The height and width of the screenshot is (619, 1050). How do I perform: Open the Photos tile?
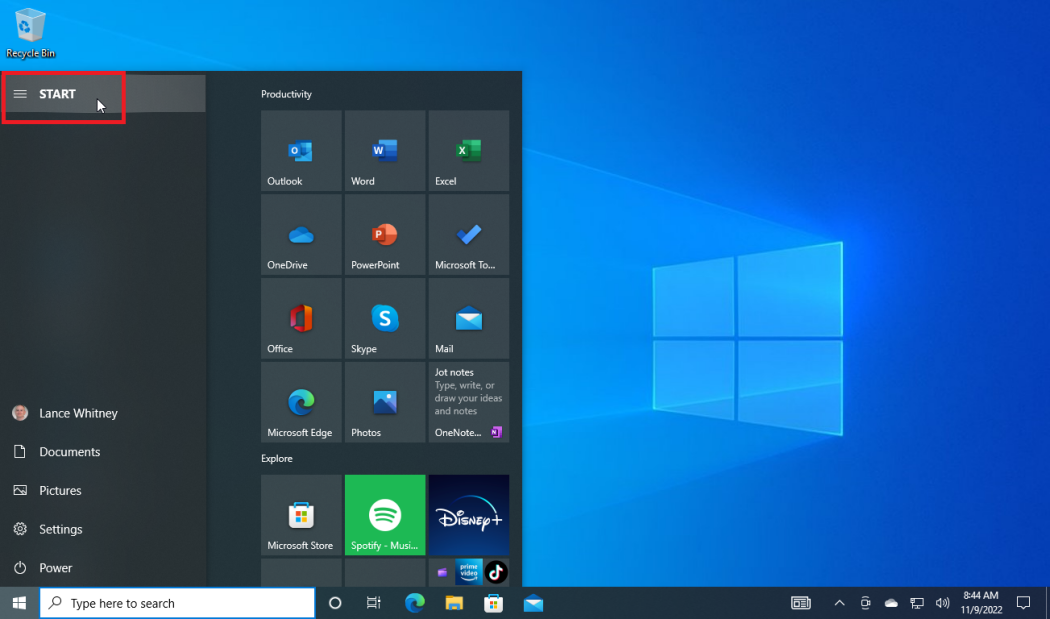[x=385, y=402]
